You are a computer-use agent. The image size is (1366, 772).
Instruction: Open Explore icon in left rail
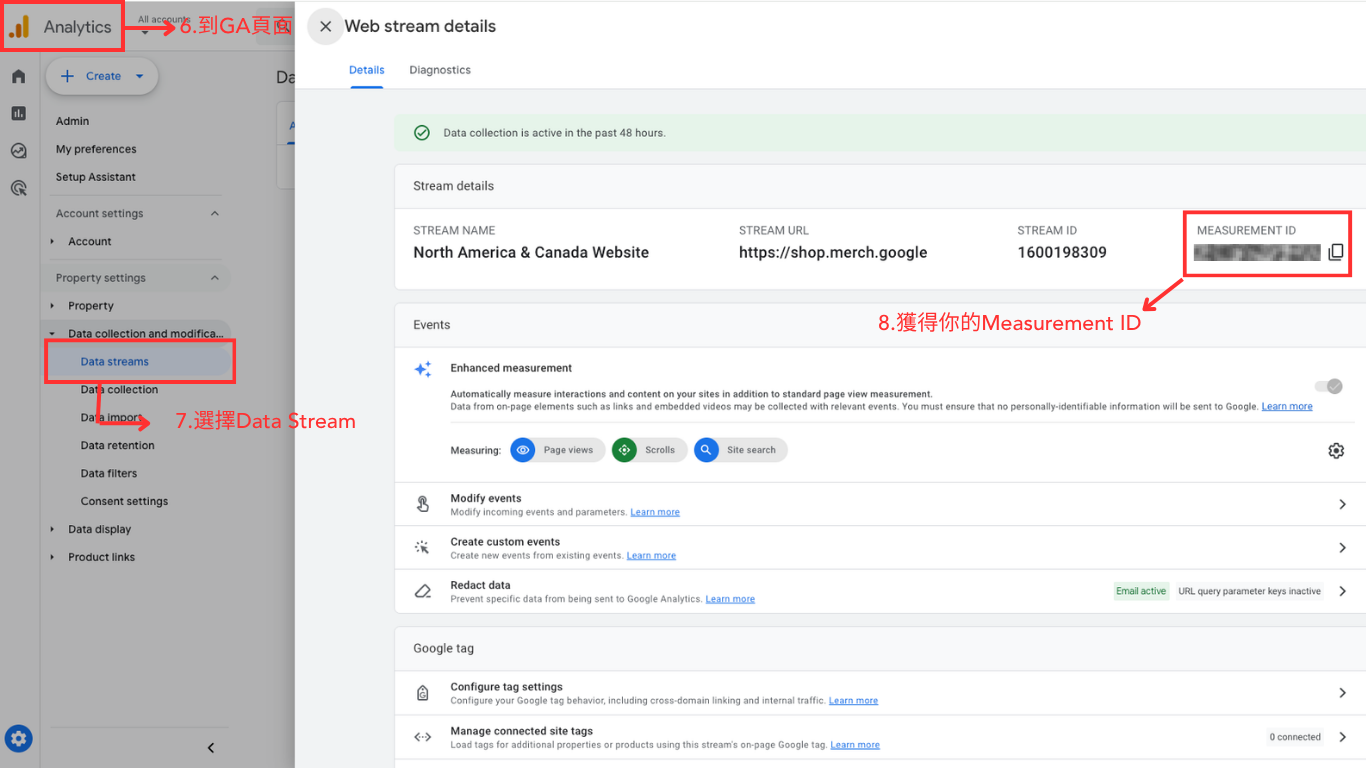pyautogui.click(x=19, y=151)
